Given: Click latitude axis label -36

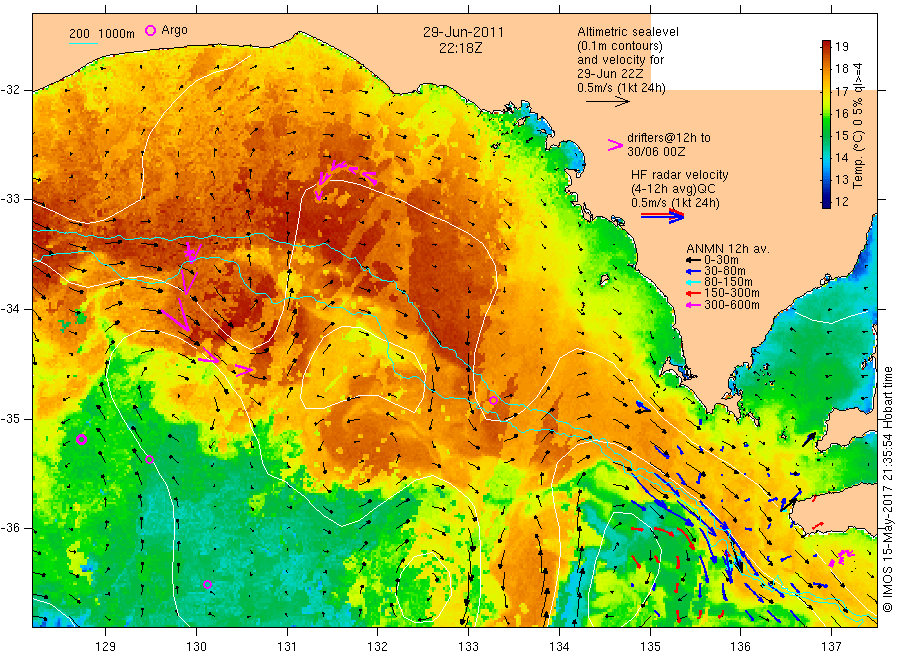Looking at the screenshot, I should point(10,528).
